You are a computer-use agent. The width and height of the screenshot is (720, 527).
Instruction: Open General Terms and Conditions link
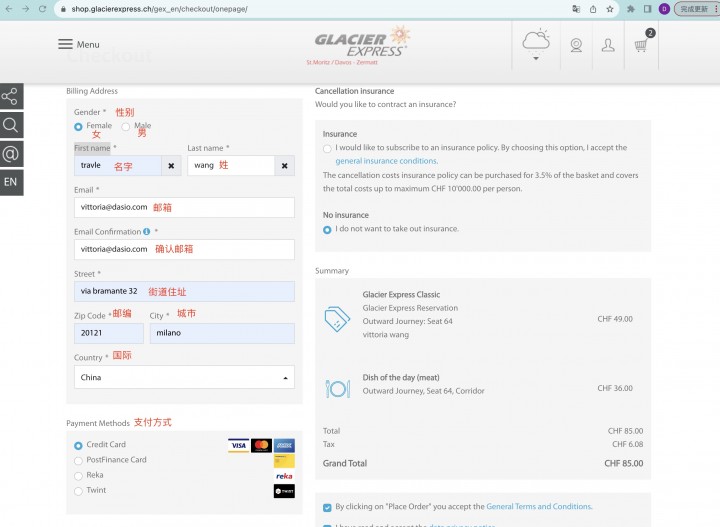[x=539, y=506]
